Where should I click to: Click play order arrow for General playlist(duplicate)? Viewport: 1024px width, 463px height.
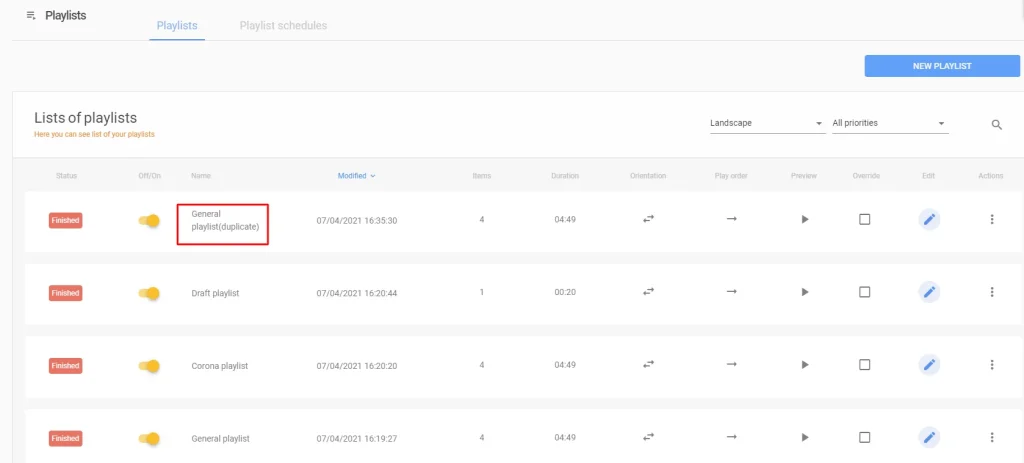point(731,219)
